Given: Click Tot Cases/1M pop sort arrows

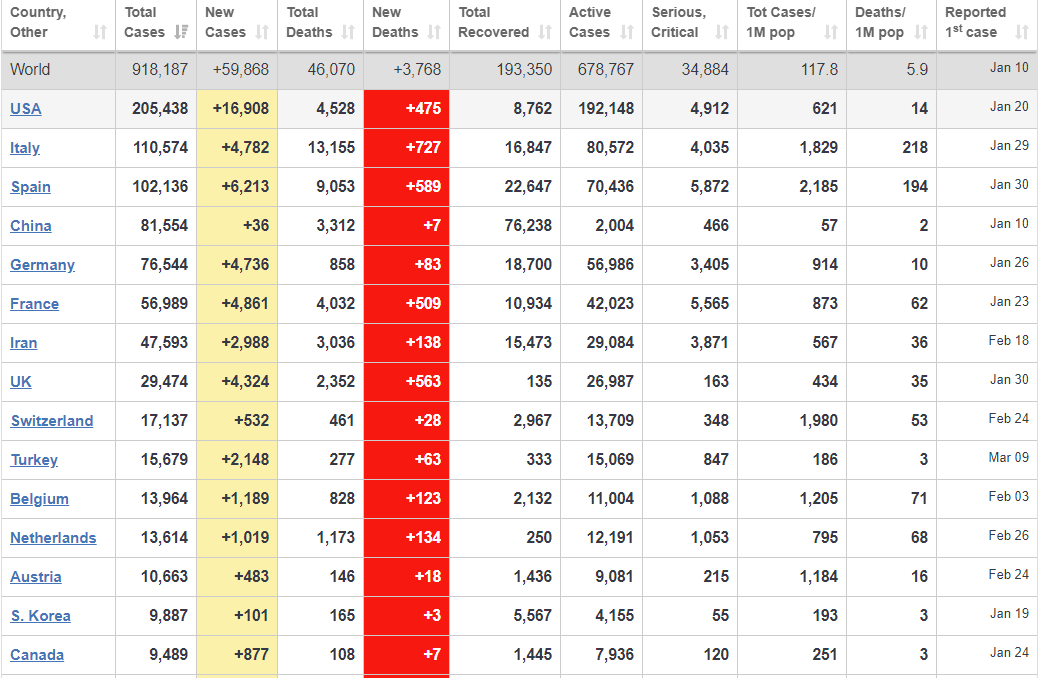Looking at the screenshot, I should click(831, 33).
